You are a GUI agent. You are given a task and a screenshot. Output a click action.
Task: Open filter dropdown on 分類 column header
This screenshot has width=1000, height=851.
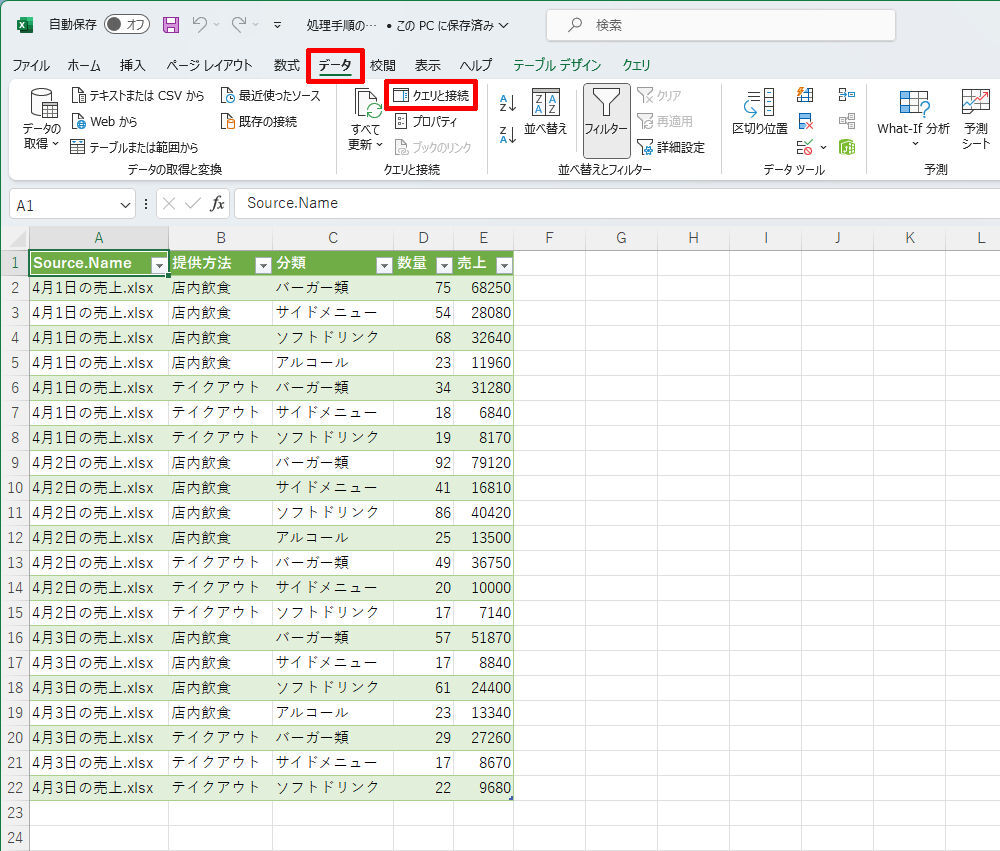[x=383, y=264]
